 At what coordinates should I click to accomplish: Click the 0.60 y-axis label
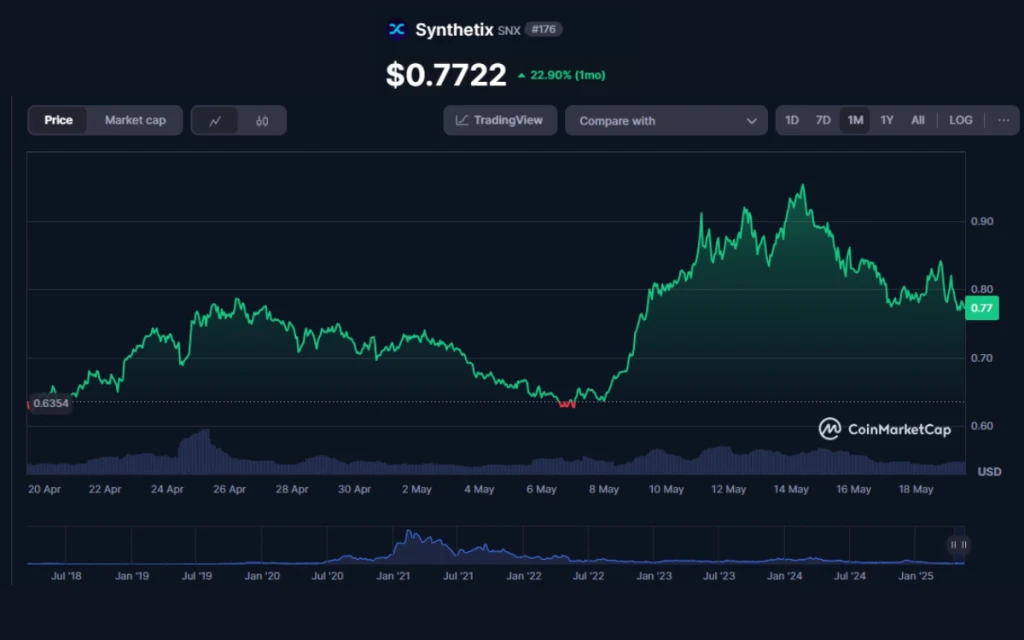(982, 426)
